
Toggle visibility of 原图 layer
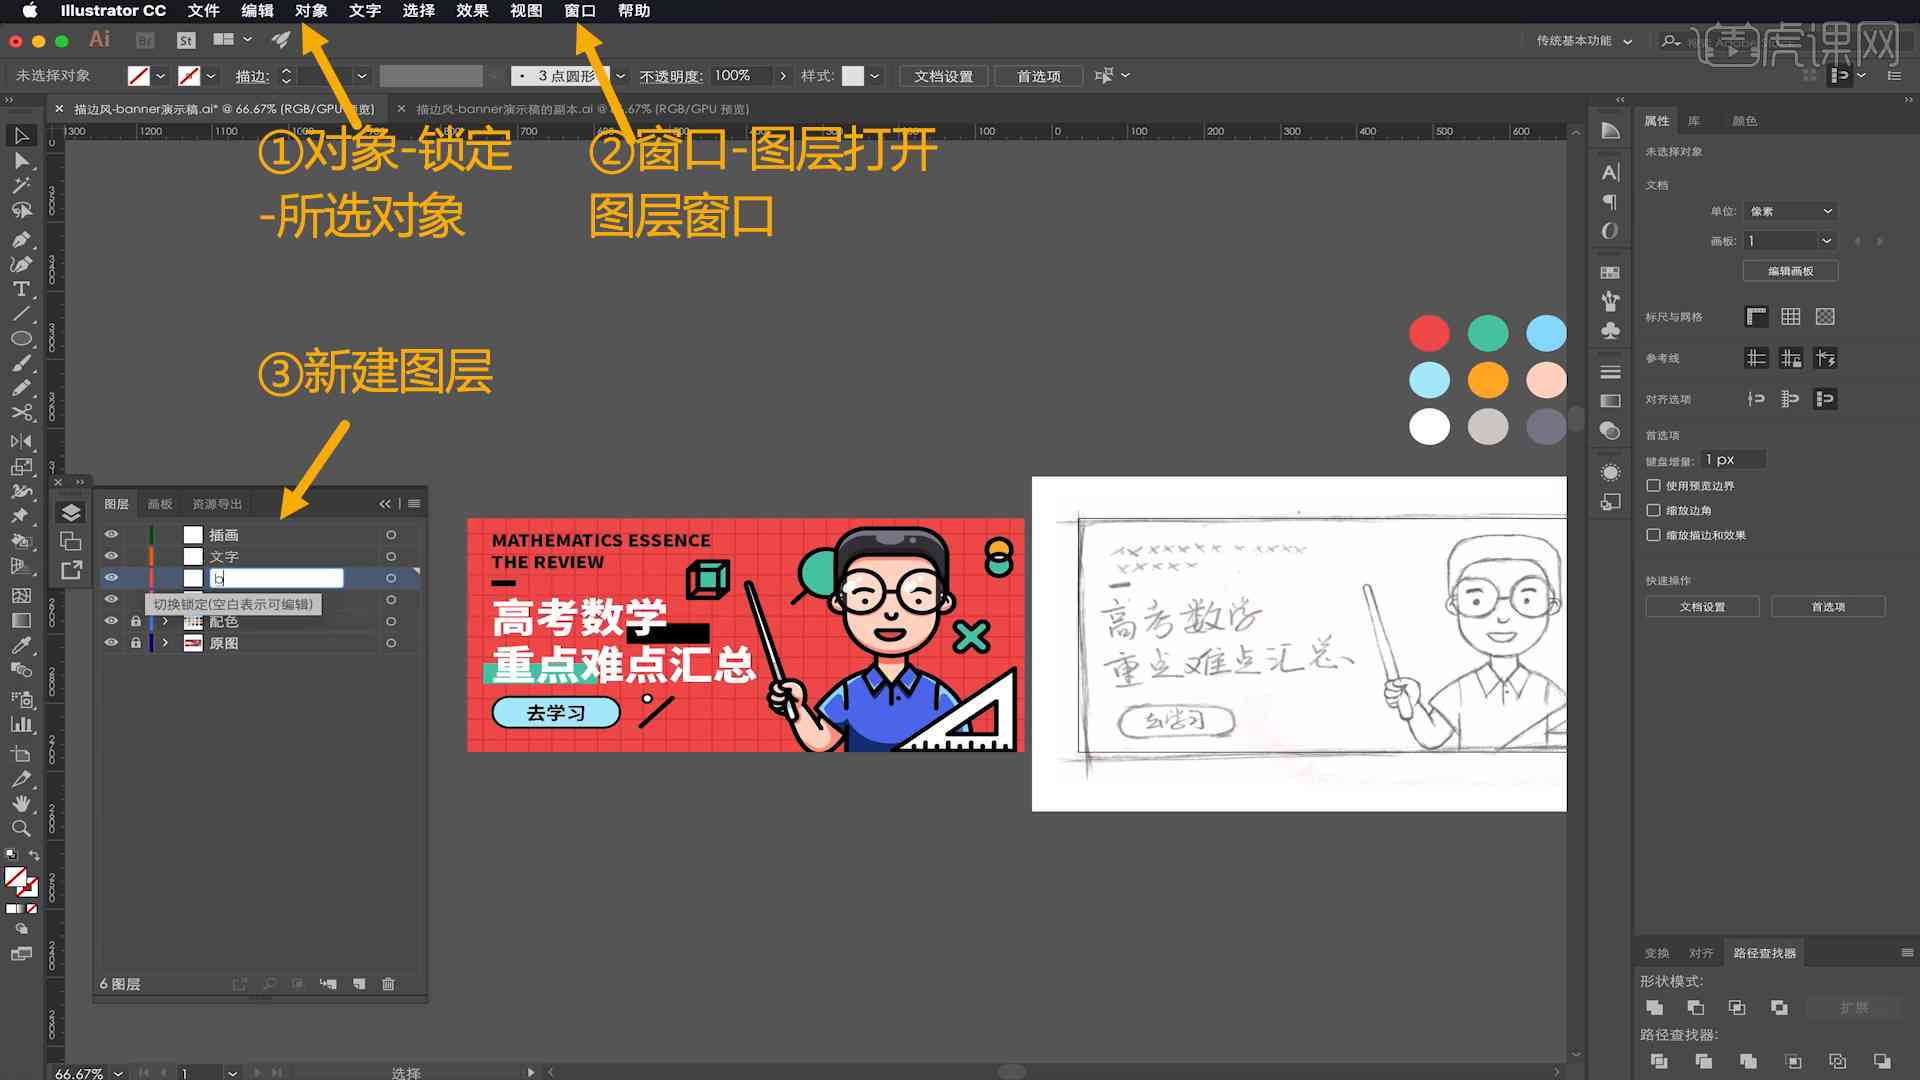111,642
